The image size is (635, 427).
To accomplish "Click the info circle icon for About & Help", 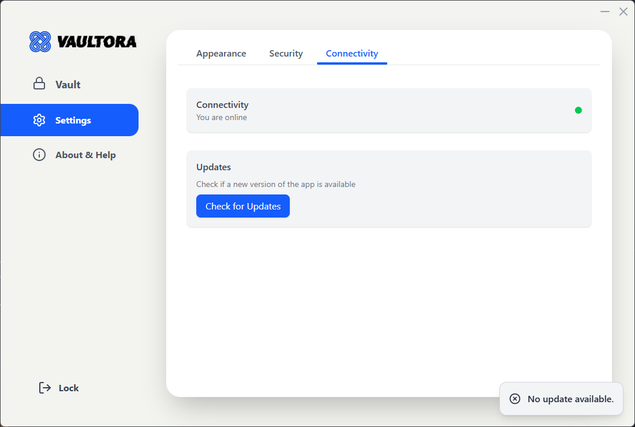I will click(x=39, y=155).
